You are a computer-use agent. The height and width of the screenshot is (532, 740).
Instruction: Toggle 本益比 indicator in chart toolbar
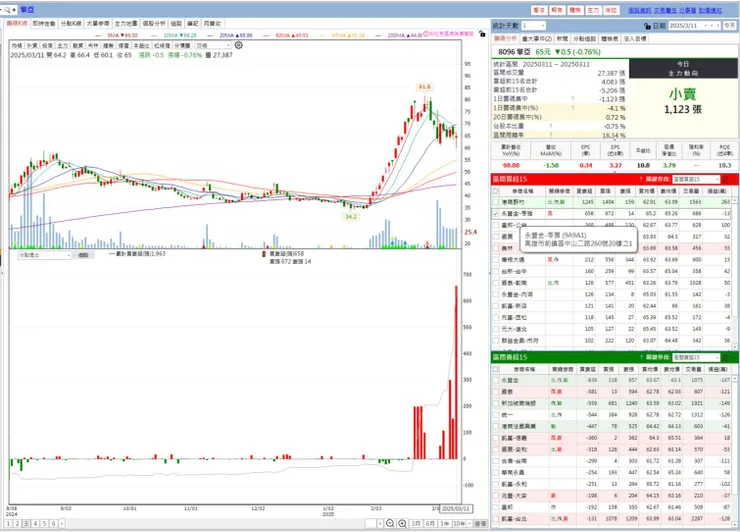pos(141,45)
